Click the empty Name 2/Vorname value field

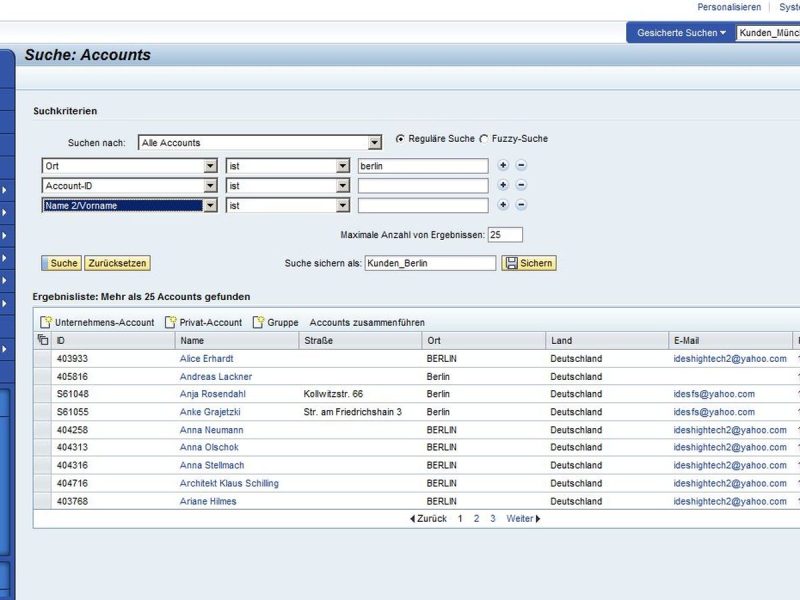click(423, 206)
